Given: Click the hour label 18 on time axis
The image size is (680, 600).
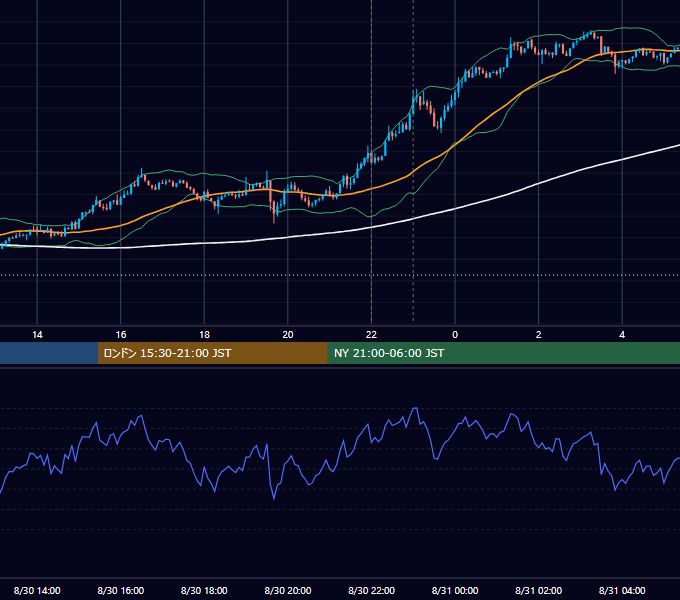Looking at the screenshot, I should [204, 335].
